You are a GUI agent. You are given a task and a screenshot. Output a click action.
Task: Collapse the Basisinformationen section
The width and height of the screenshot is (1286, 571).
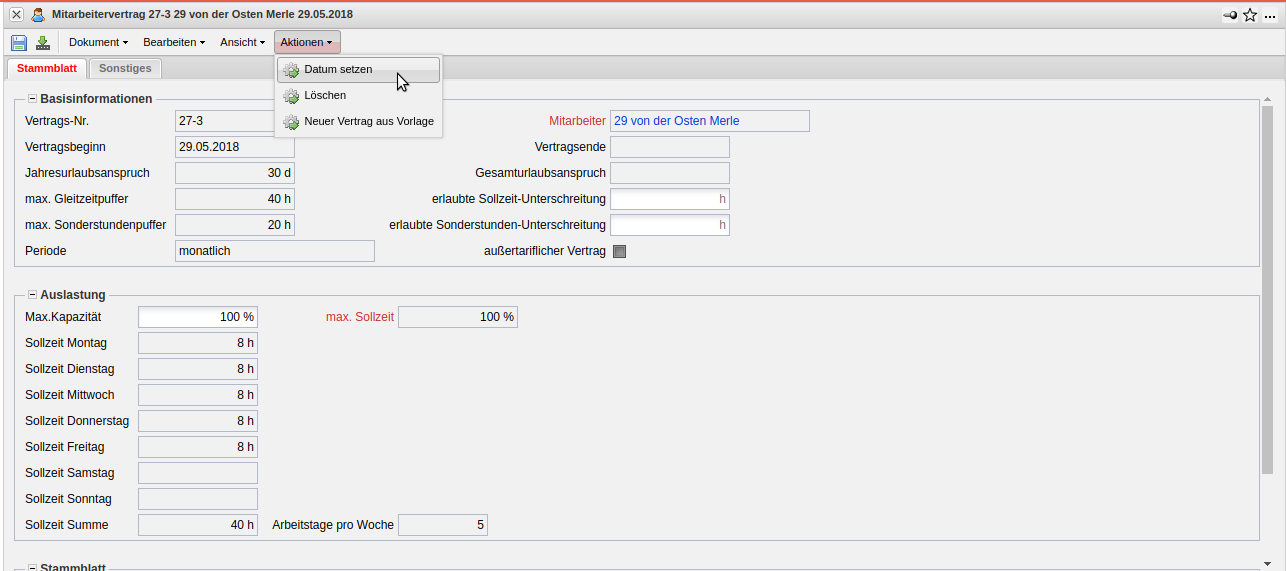coord(32,99)
